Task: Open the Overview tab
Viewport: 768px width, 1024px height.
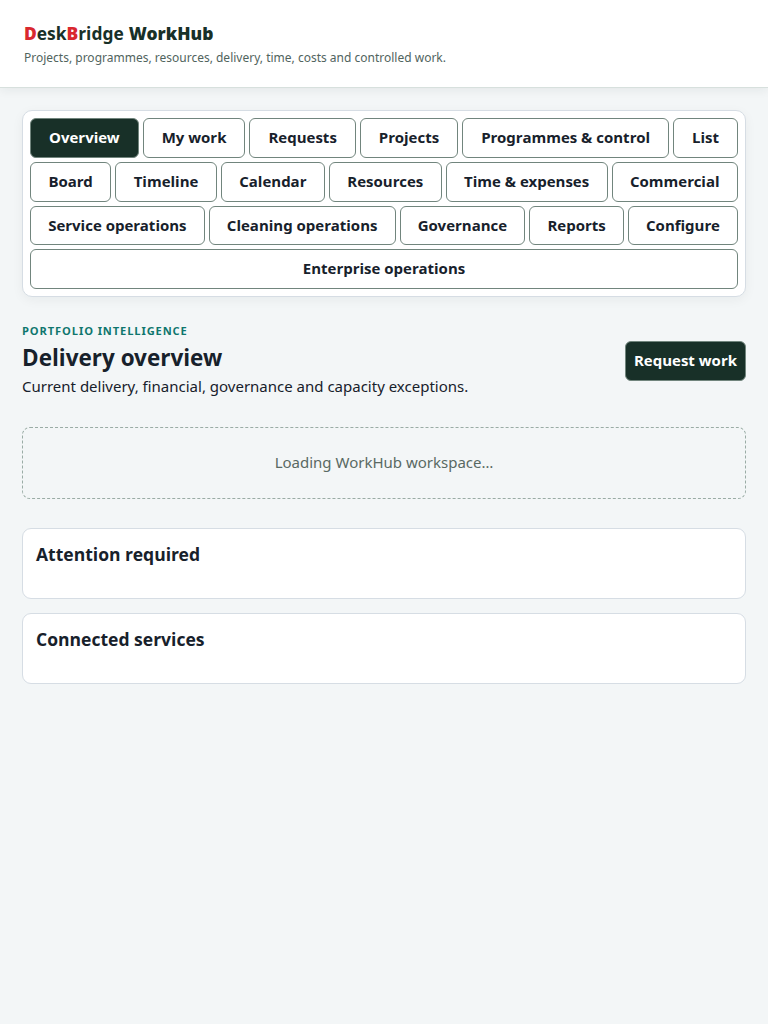Action: coord(84,138)
